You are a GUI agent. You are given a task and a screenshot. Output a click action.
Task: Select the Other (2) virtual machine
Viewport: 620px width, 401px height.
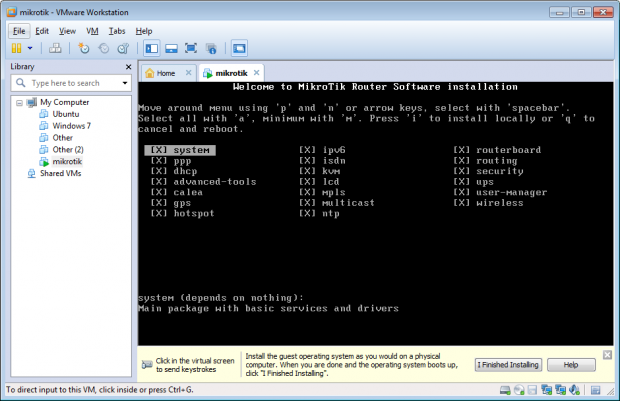68,149
